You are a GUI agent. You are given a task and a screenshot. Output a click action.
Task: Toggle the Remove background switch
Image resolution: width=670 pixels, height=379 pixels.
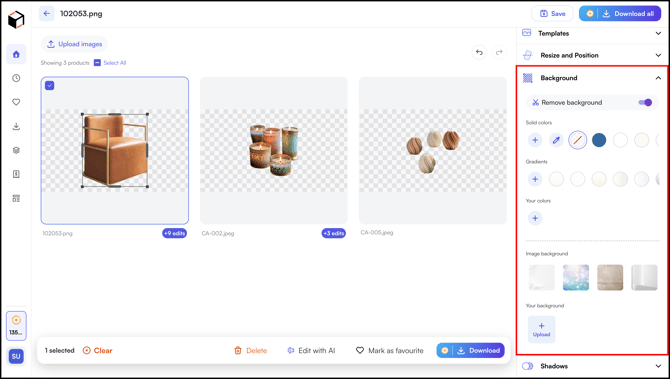[x=645, y=103]
